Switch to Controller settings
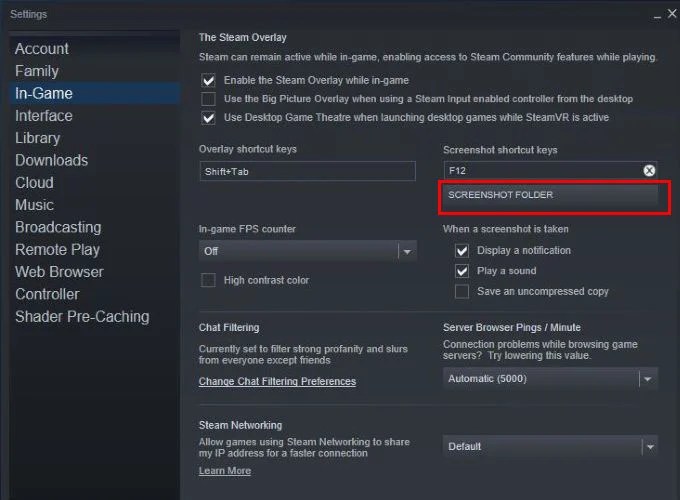680x500 pixels. tap(47, 294)
